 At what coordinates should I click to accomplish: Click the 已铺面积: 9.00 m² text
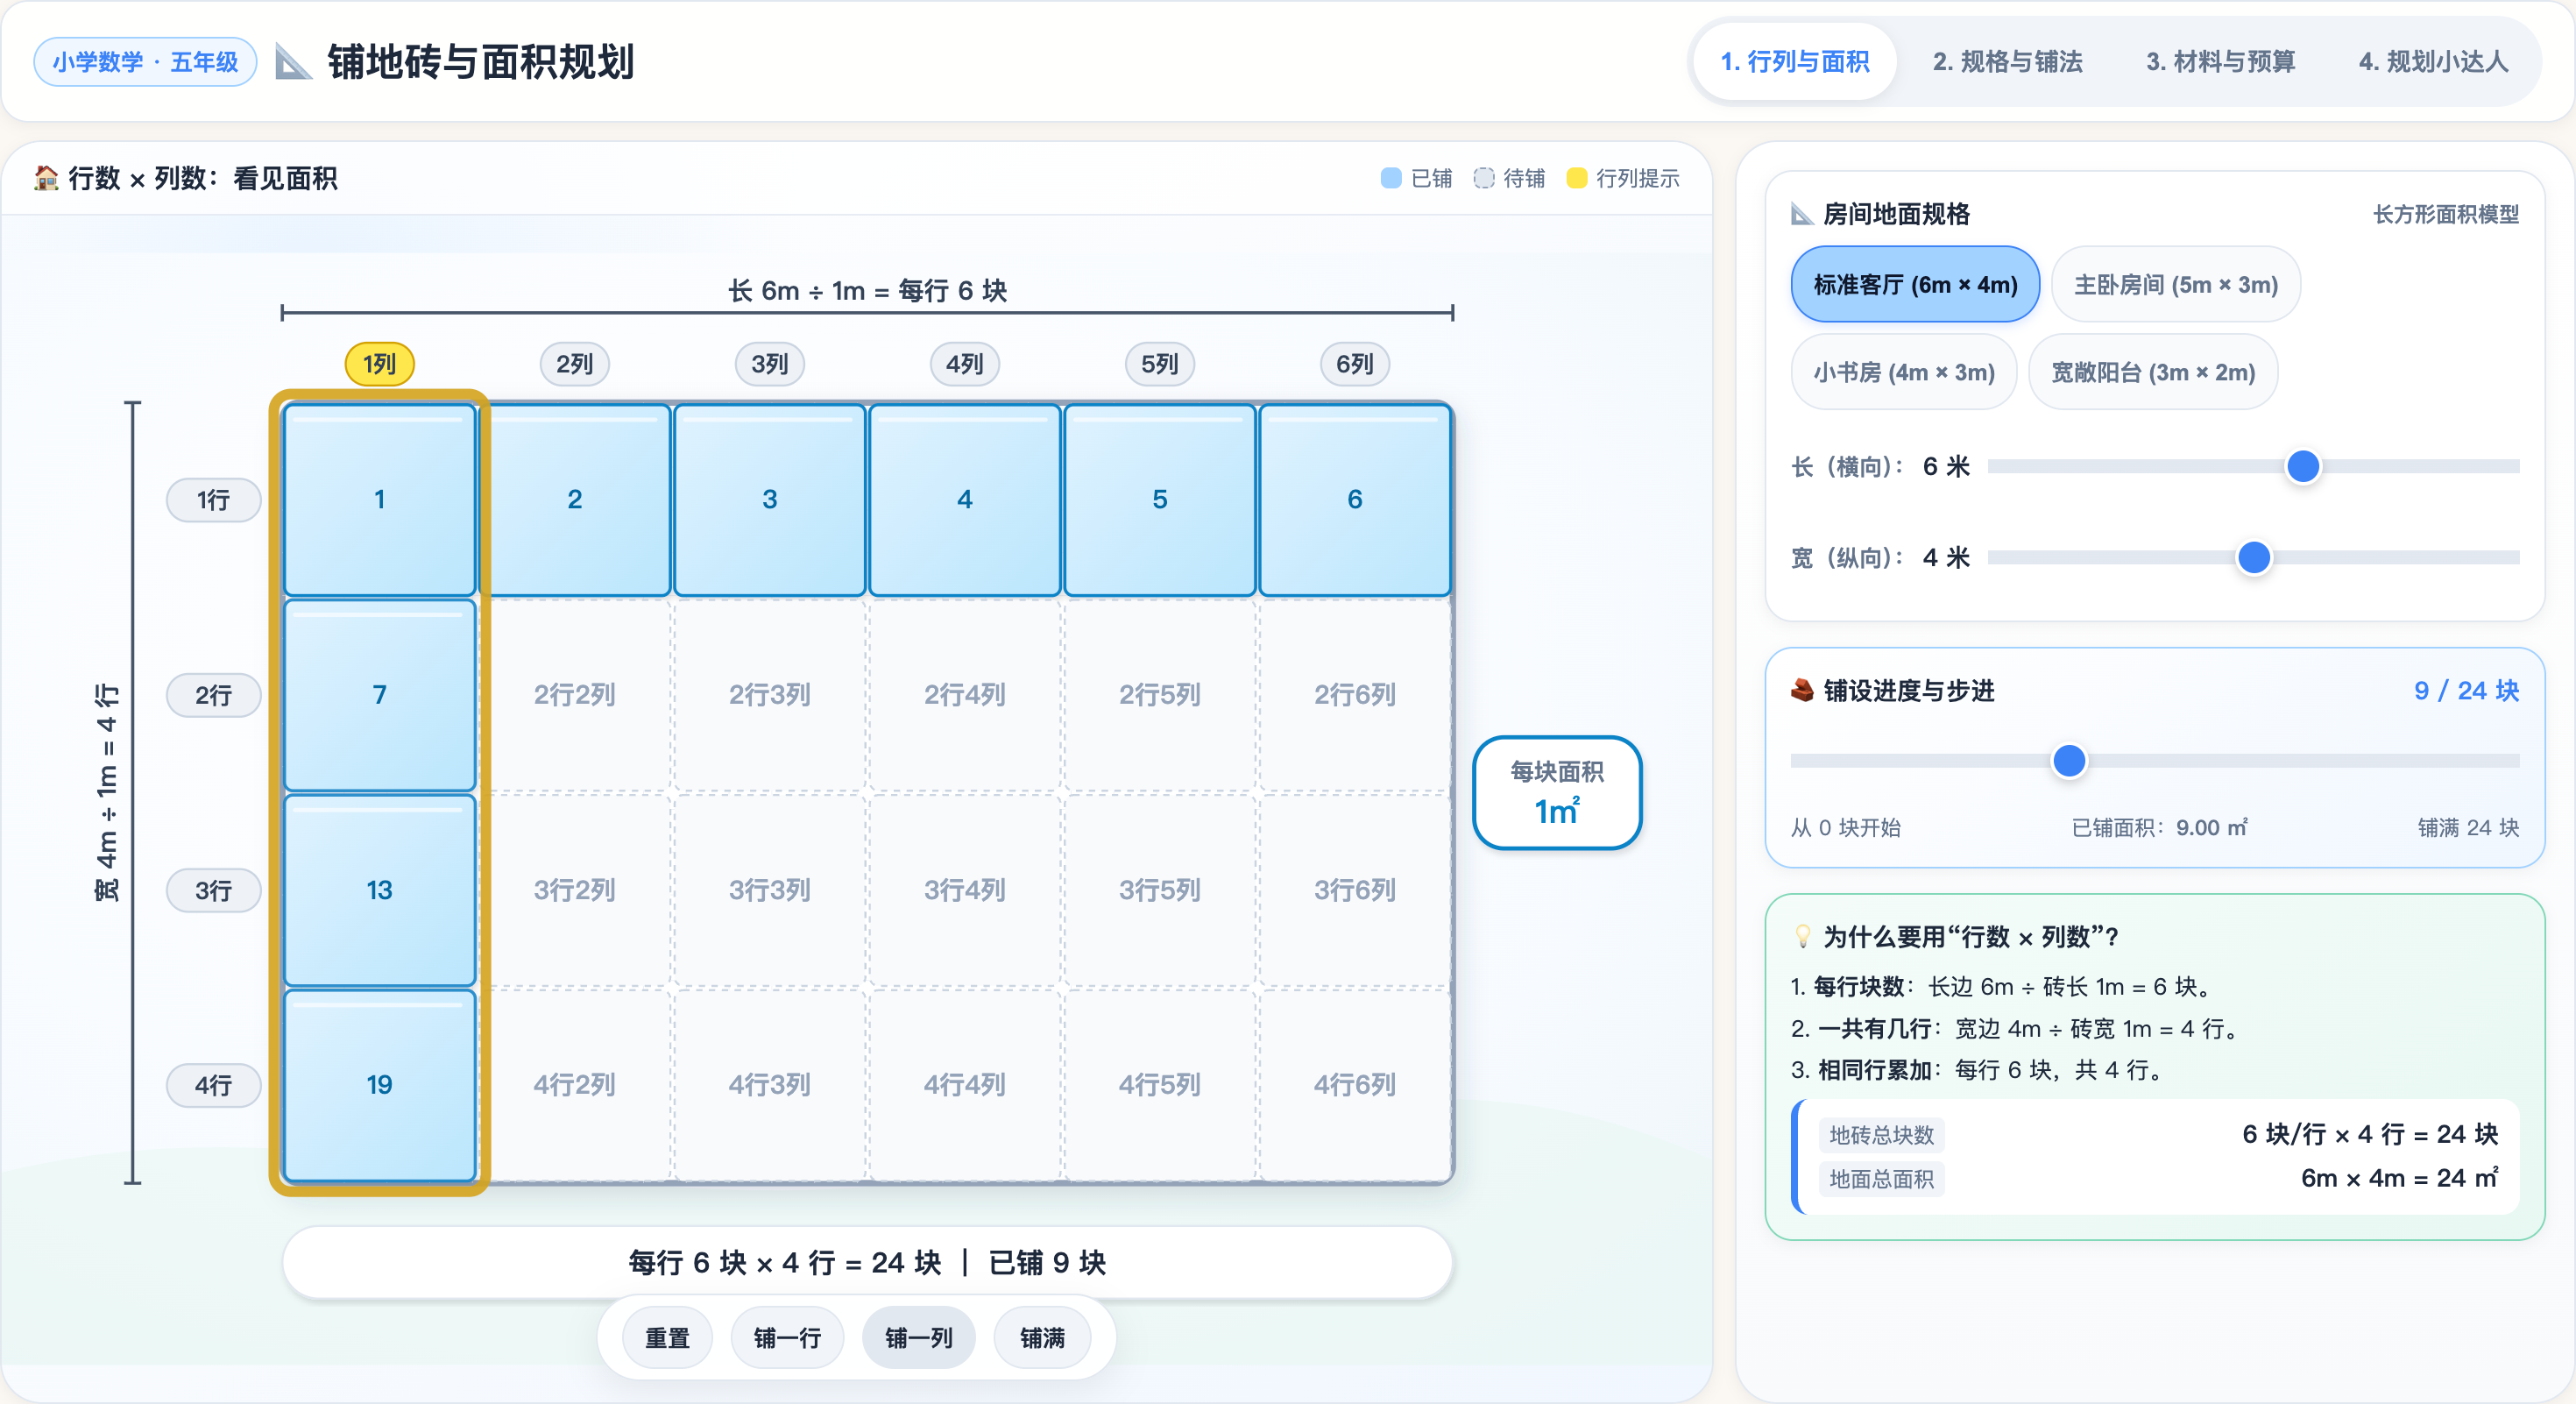tap(2159, 828)
